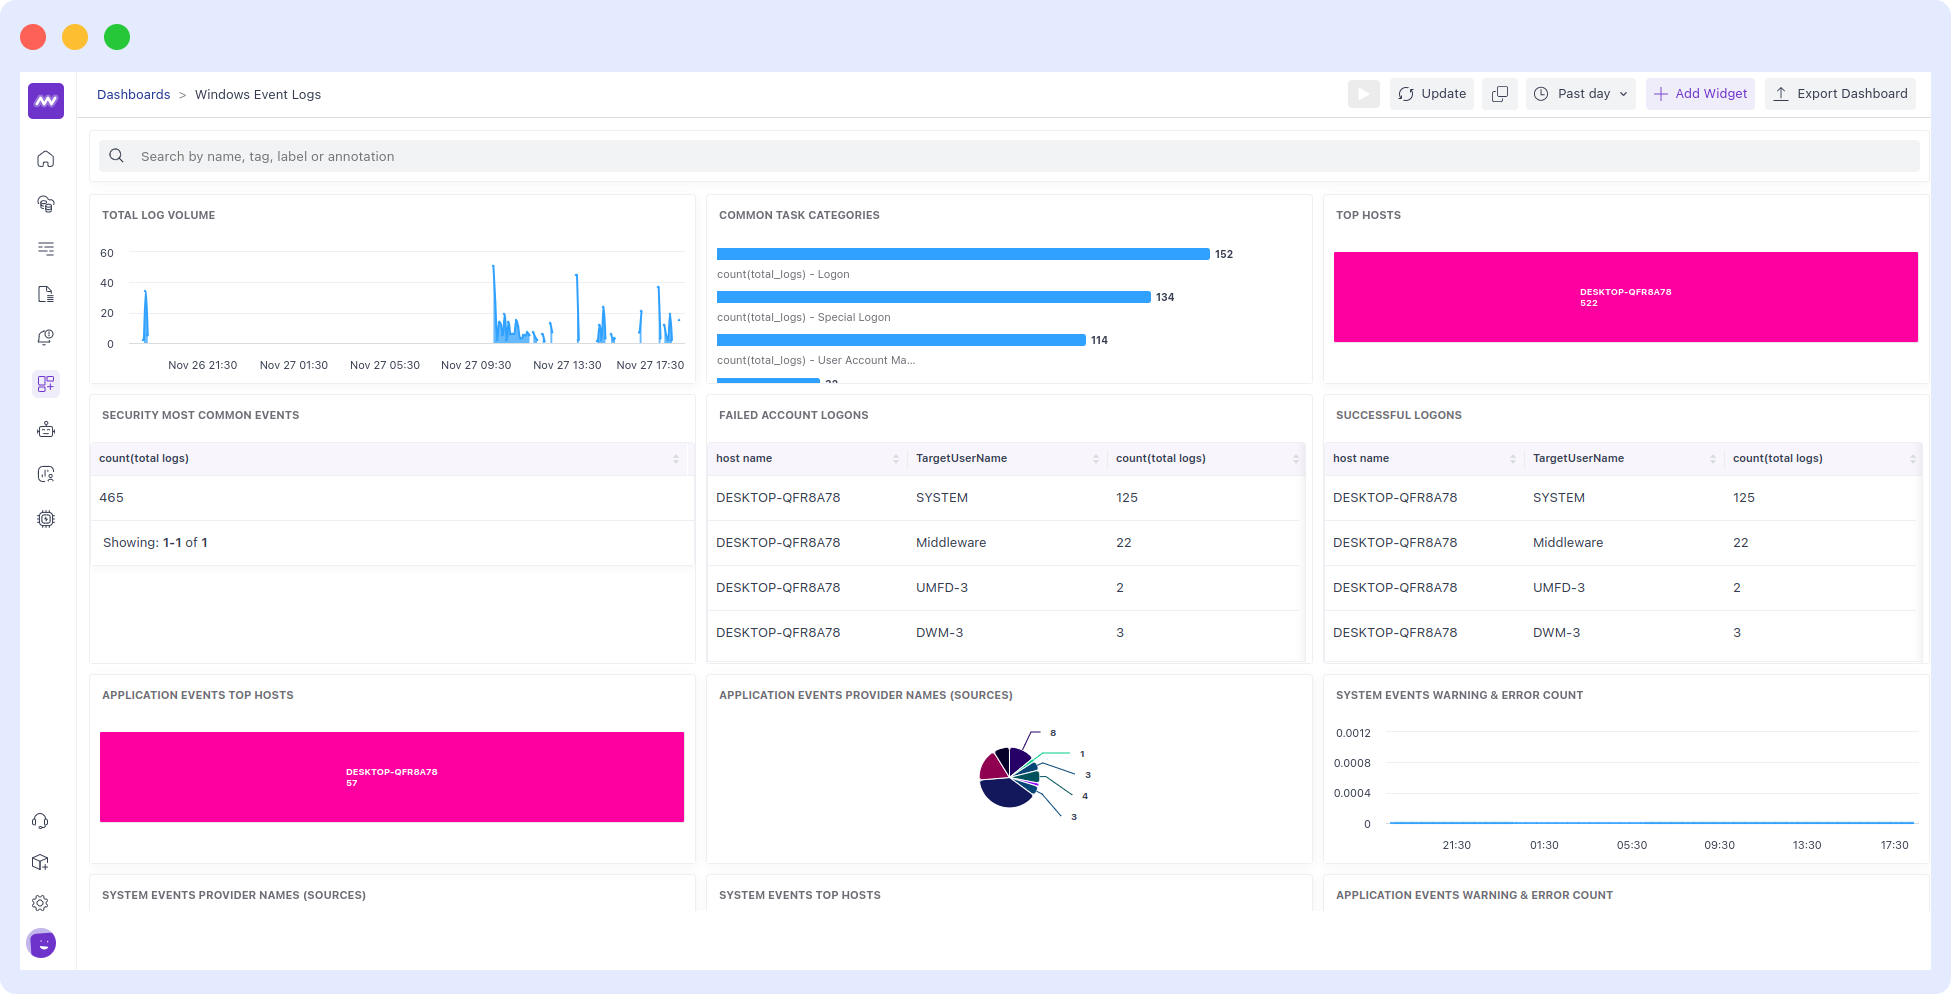Click the pink DESKTOP-QFR8A78 522 Top Hosts block
The height and width of the screenshot is (994, 1951).
point(1625,297)
